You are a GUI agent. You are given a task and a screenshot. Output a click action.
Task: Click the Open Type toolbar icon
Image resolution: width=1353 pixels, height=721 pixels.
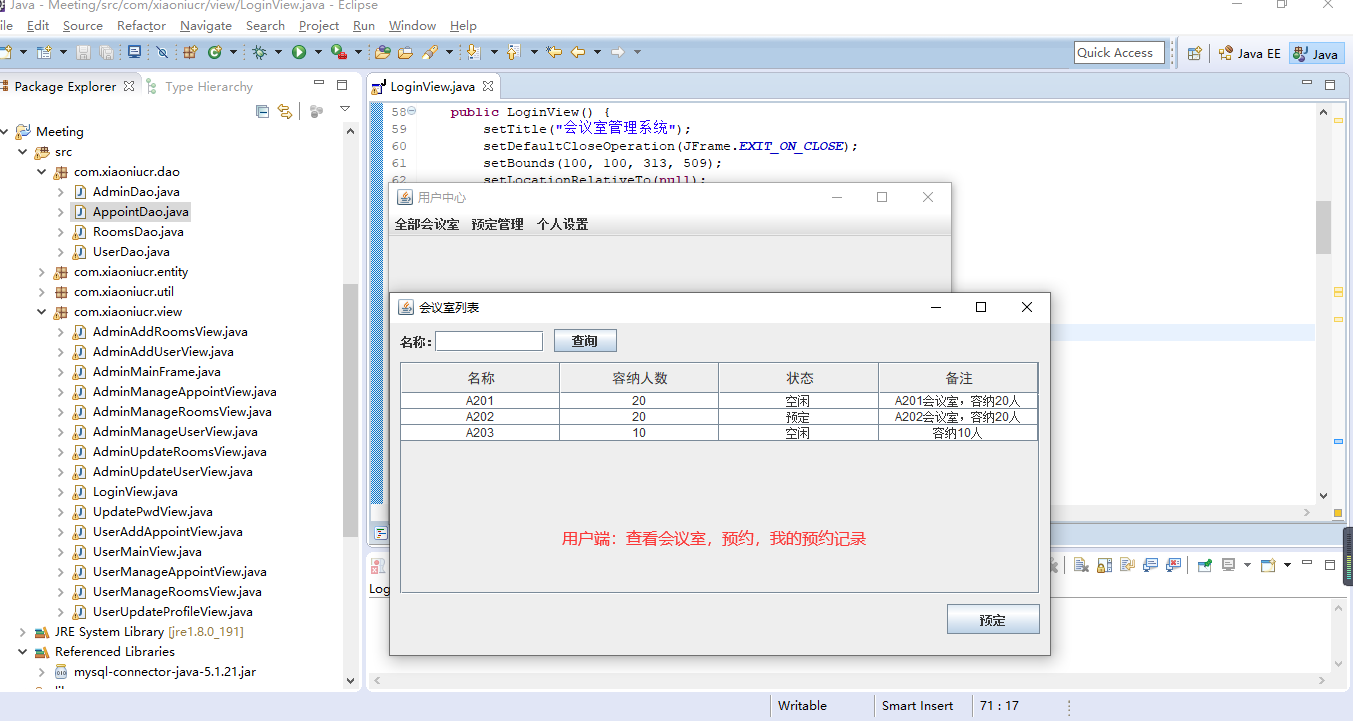tap(382, 52)
